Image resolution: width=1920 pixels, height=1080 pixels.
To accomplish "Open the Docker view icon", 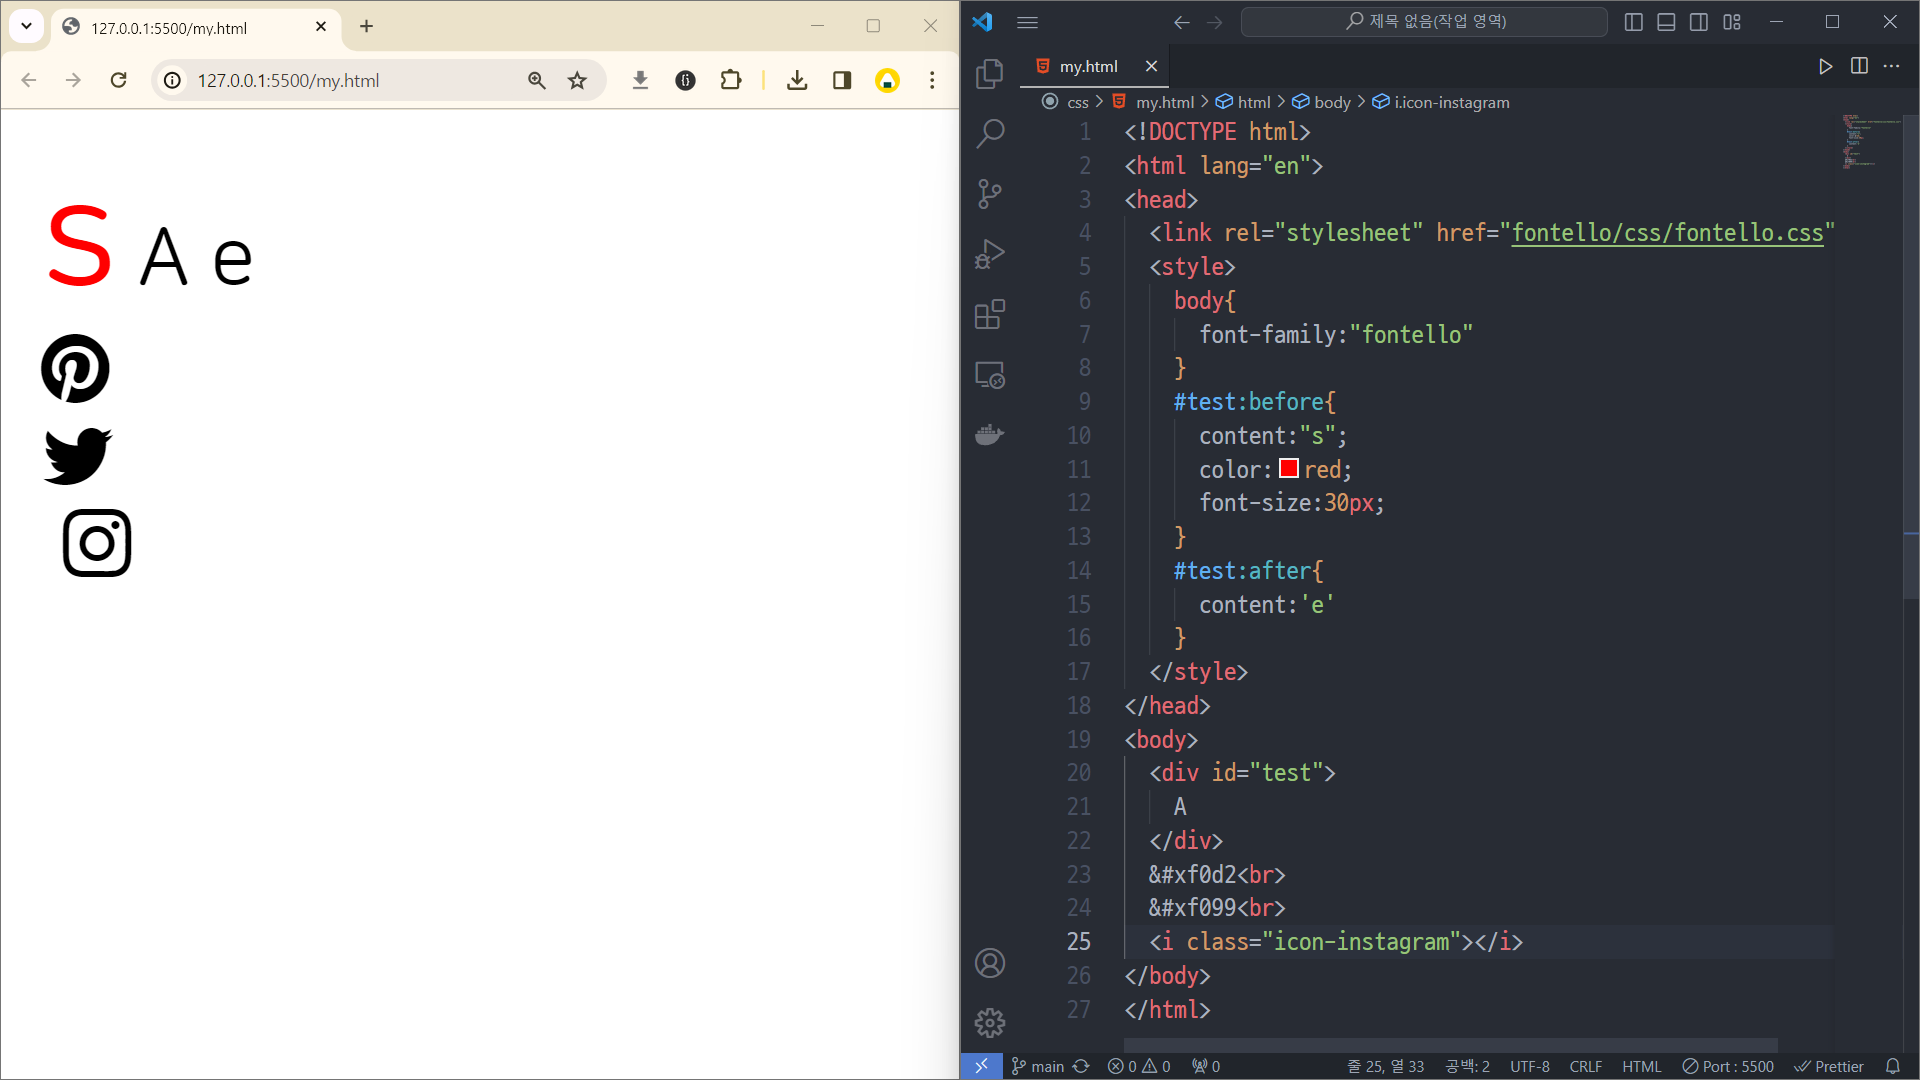I will [x=989, y=435].
